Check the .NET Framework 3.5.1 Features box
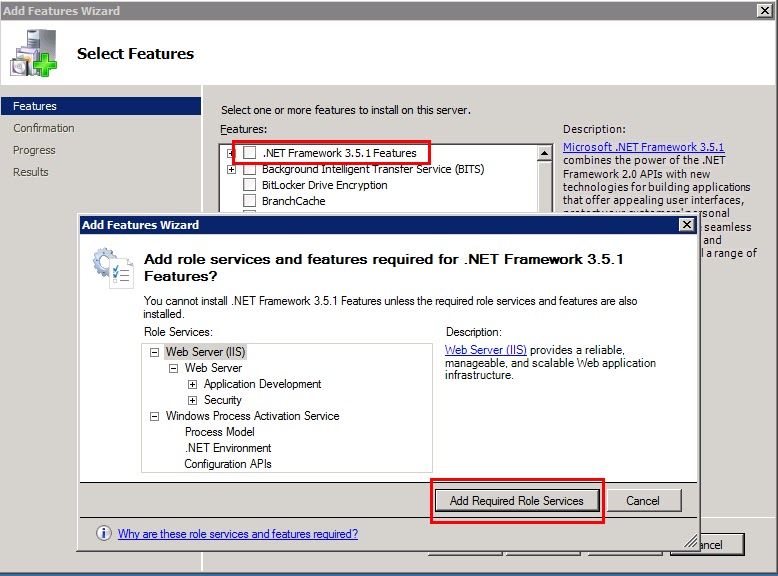Viewport: 778px width, 576px height. pos(250,153)
